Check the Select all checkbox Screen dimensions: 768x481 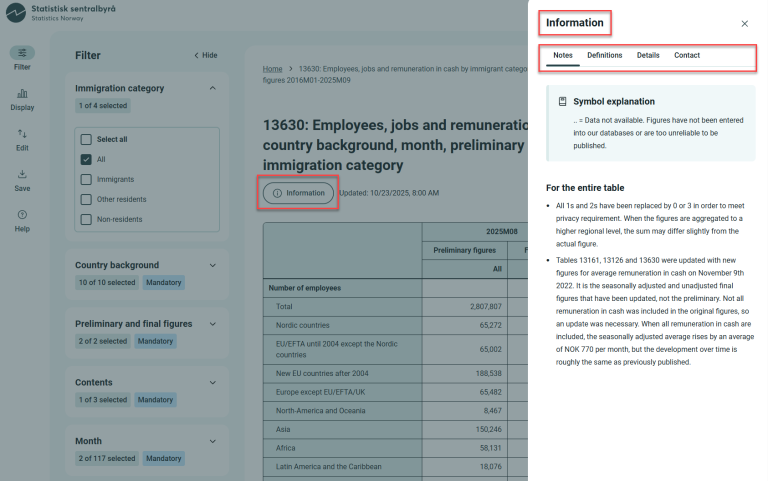(x=86, y=140)
